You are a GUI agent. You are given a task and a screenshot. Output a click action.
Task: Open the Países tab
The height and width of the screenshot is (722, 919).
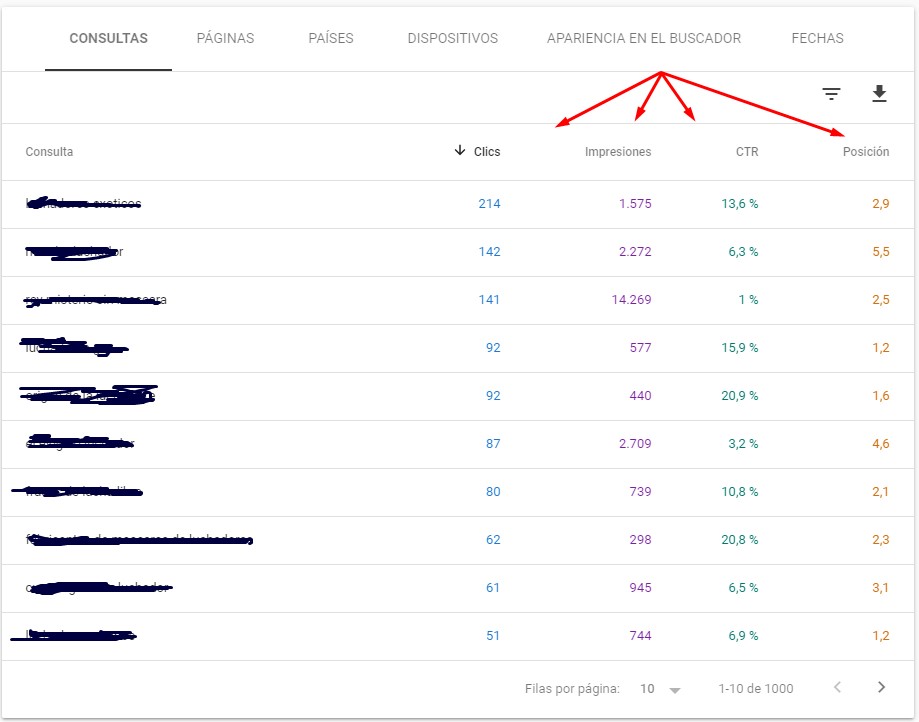331,39
